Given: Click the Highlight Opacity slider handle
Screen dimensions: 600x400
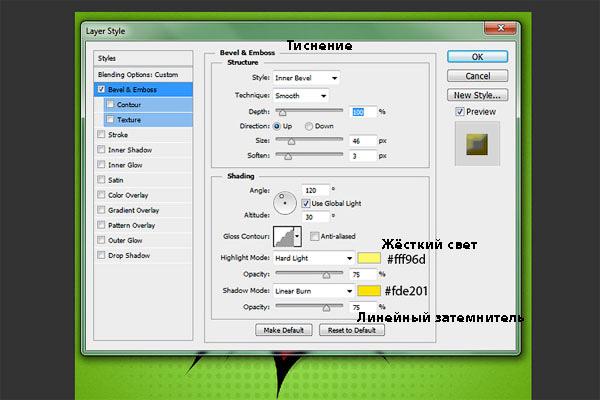Looking at the screenshot, I should (326, 275).
